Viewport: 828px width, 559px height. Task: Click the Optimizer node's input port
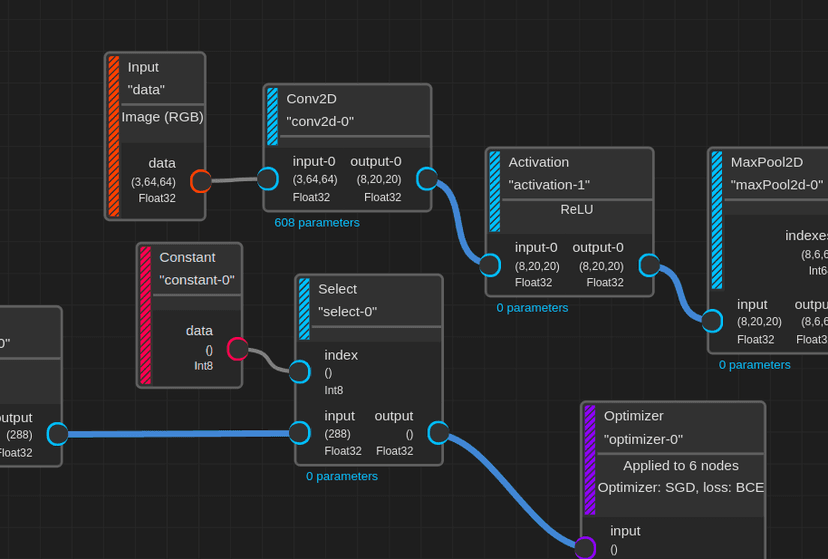585,547
